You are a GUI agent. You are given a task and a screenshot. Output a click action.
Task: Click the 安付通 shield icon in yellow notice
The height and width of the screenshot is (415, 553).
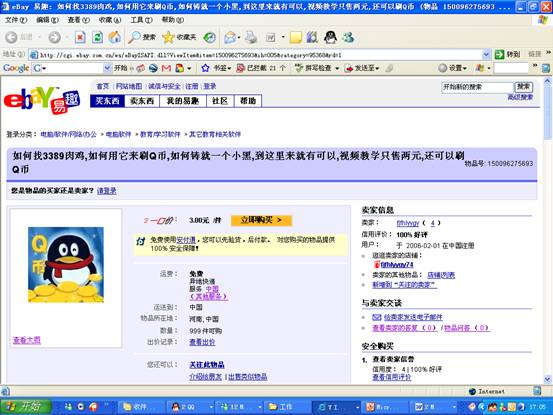click(x=141, y=241)
